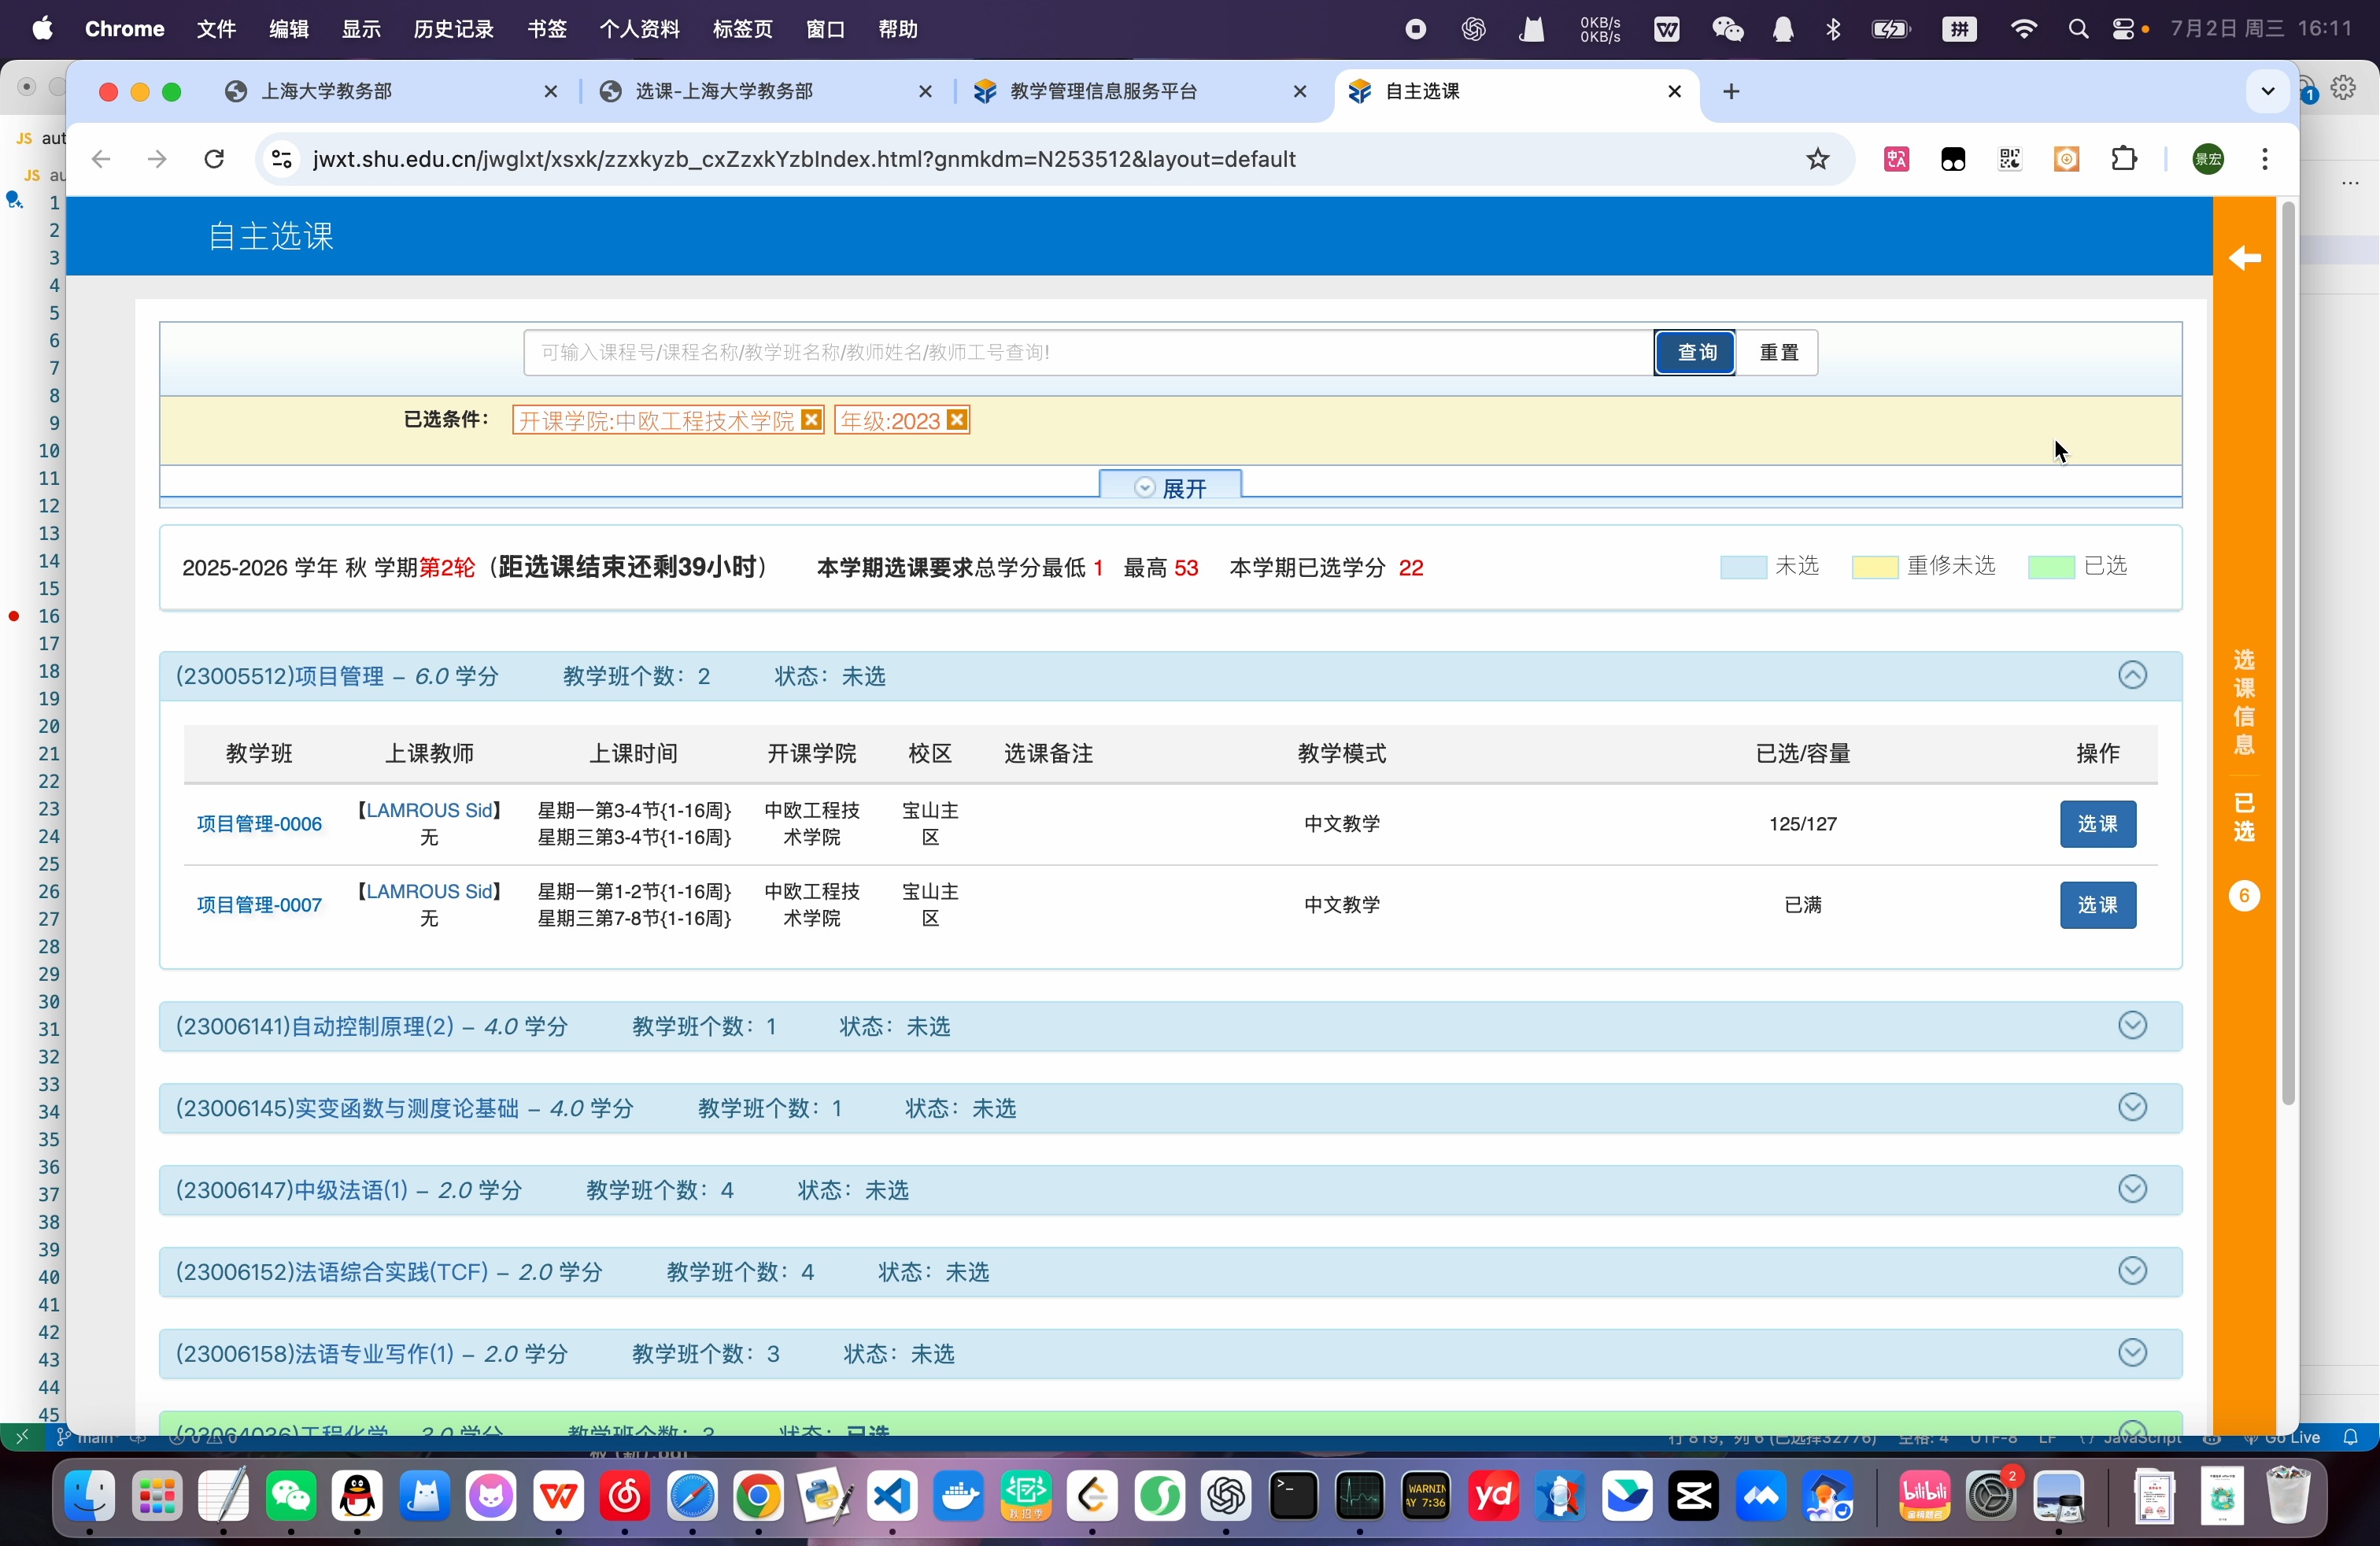The height and width of the screenshot is (1546, 2380).
Task: Bookmark this page with the star icon
Action: pos(1817,159)
